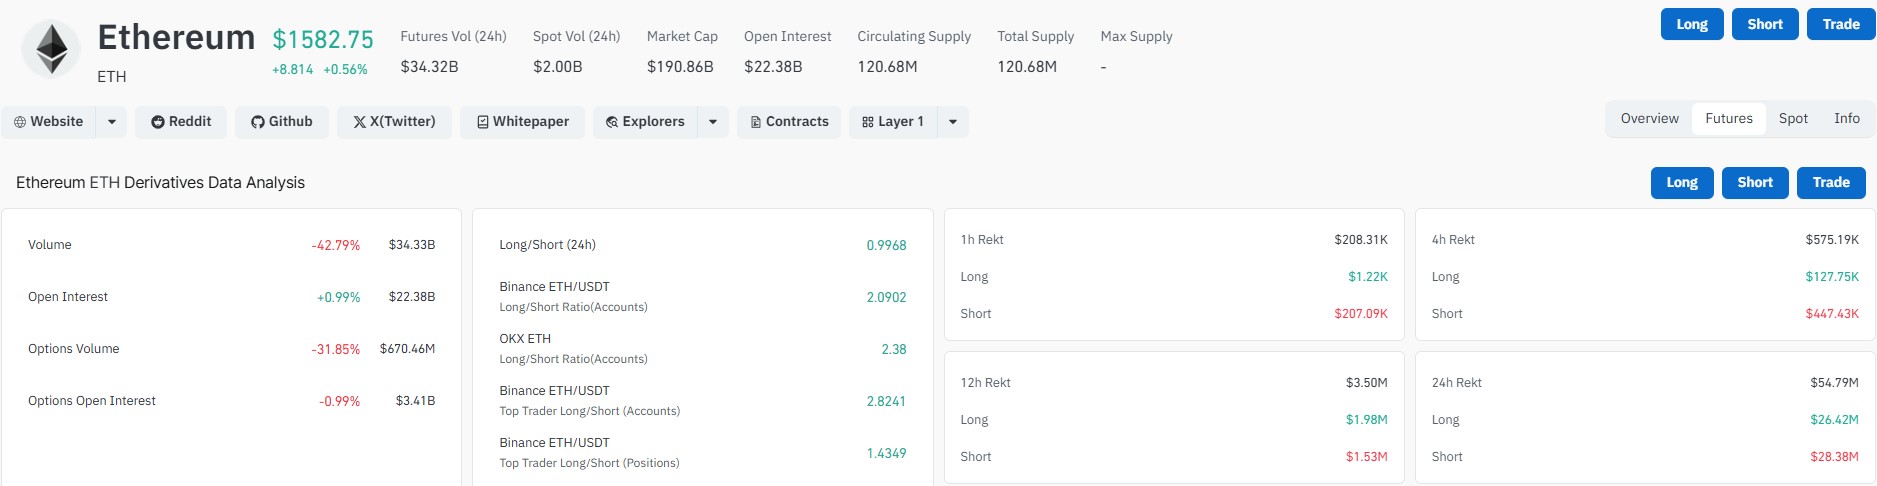The image size is (1877, 486).
Task: Switch to the Overview tab
Action: click(1650, 118)
